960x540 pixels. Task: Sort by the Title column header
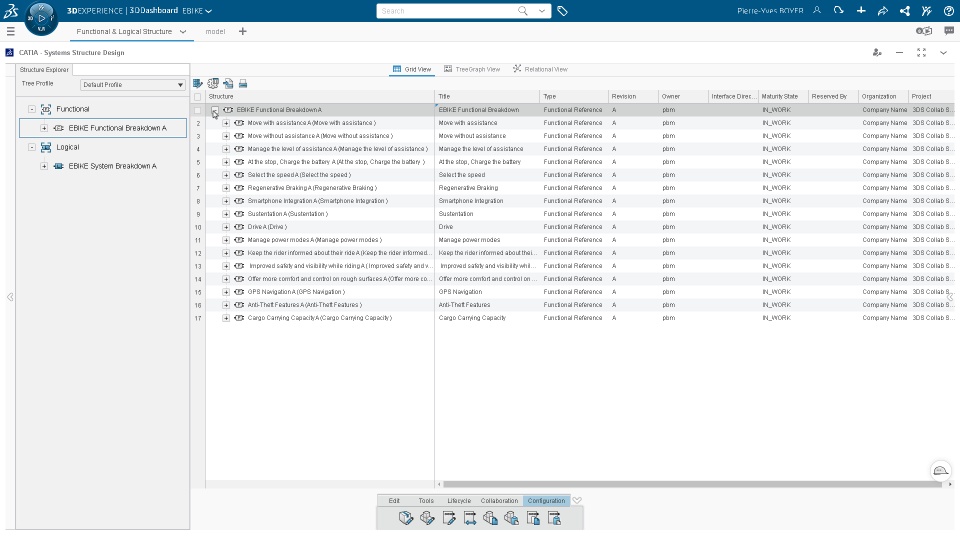pyautogui.click(x=487, y=97)
